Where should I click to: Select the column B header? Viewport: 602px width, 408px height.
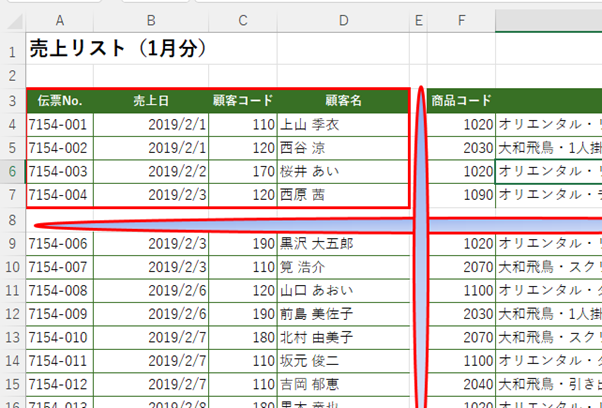pyautogui.click(x=151, y=20)
